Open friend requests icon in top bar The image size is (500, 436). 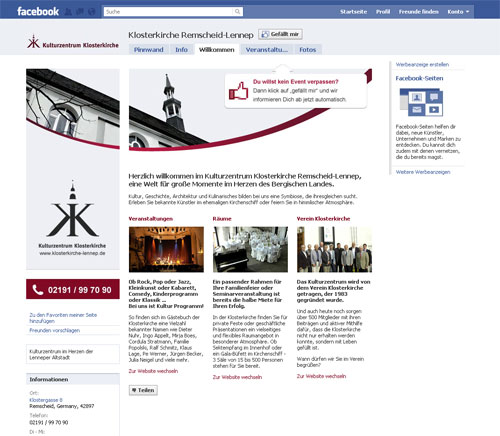[68, 12]
